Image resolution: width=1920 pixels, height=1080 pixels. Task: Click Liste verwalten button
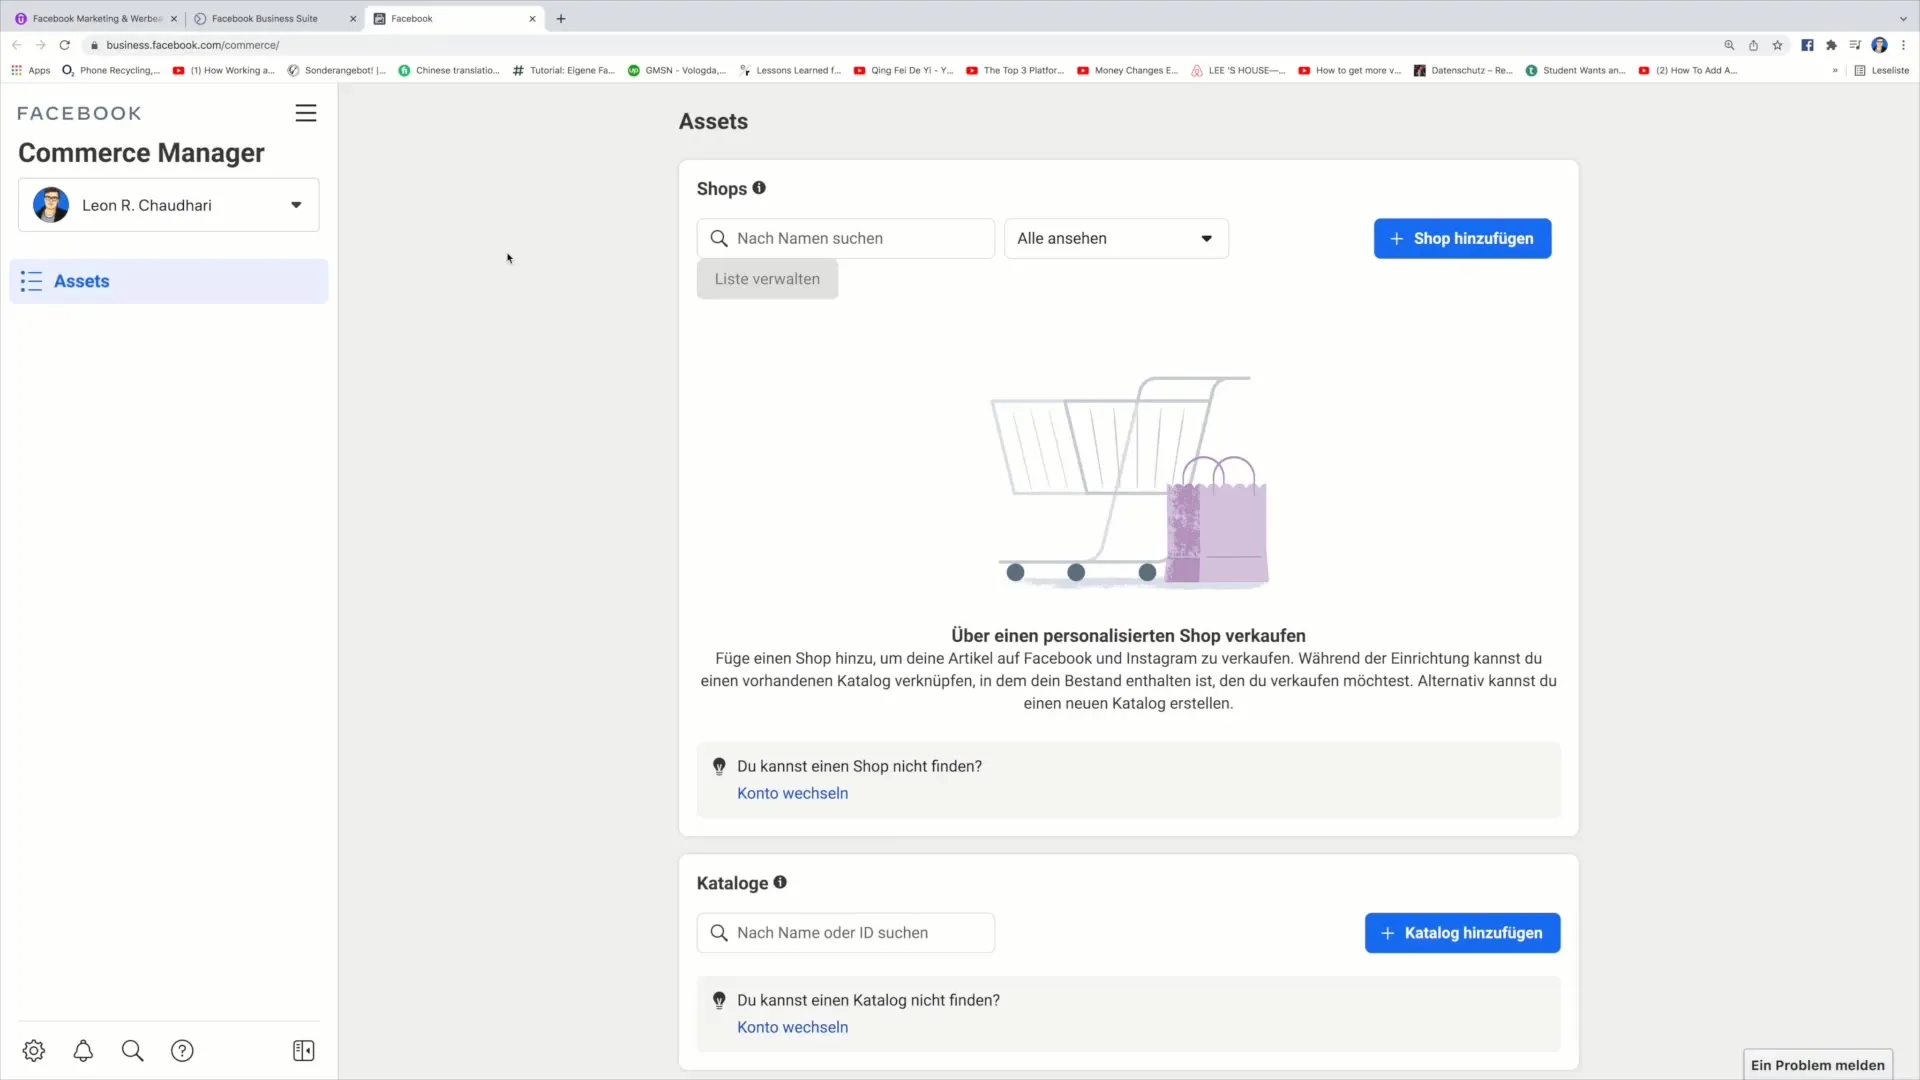767,279
